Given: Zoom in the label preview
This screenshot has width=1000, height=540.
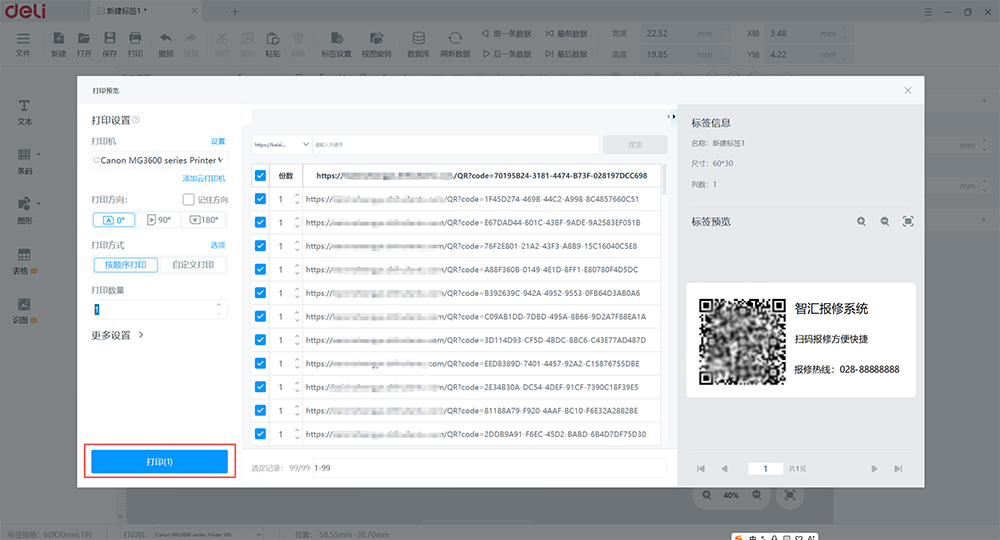Looking at the screenshot, I should pyautogui.click(x=861, y=222).
